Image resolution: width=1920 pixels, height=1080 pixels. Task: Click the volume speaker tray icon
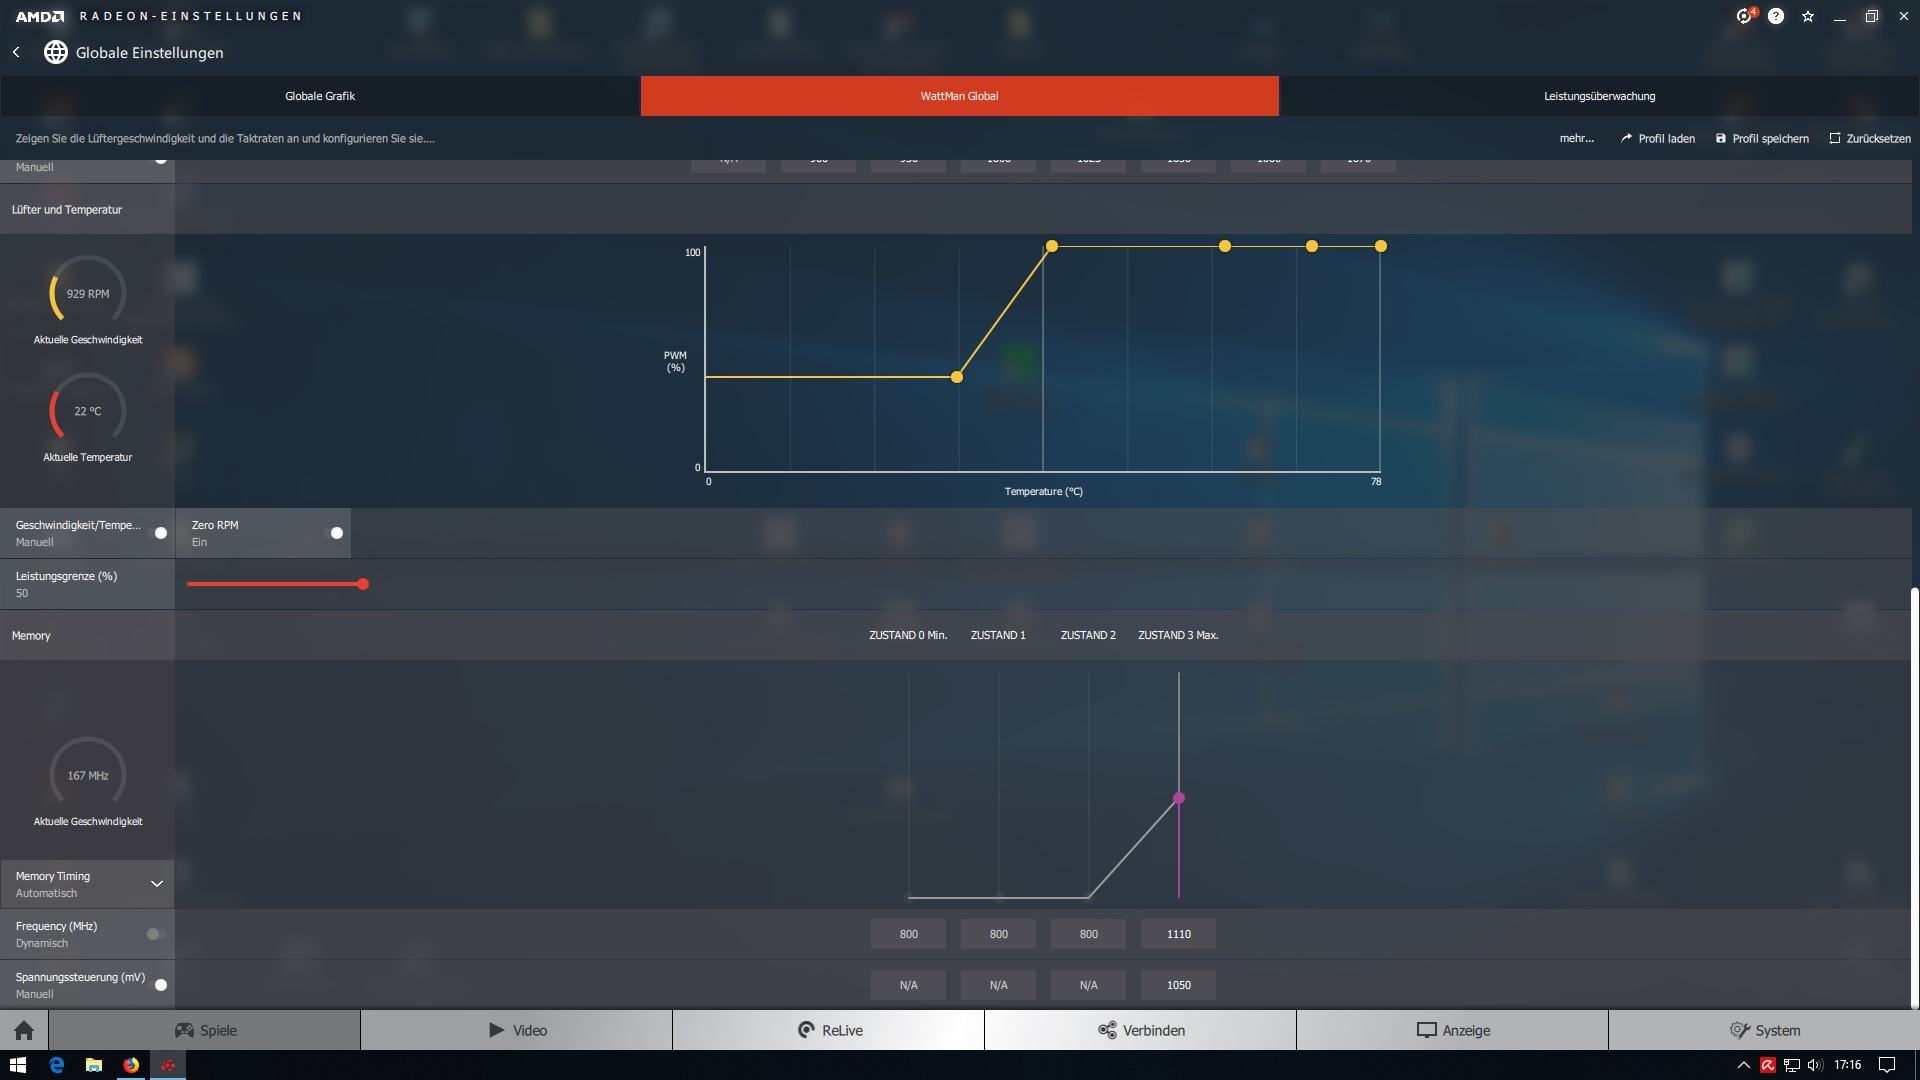pos(1815,1065)
